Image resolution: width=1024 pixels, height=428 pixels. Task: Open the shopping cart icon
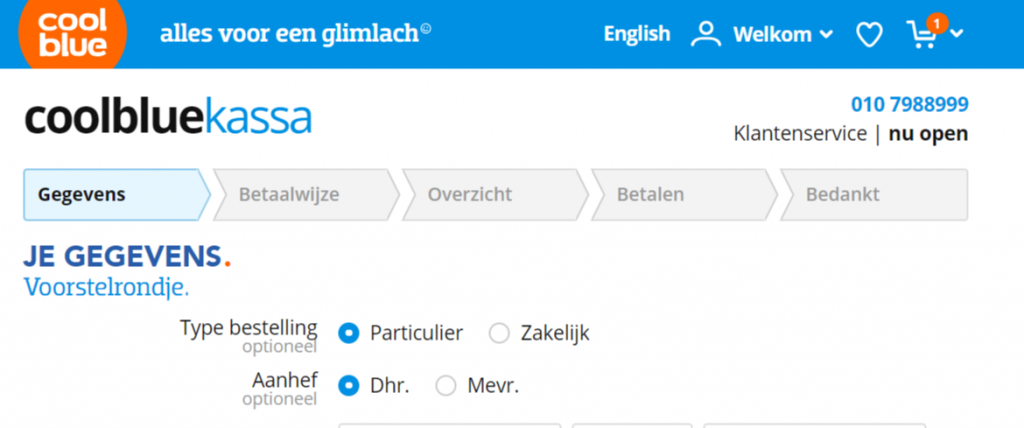(x=921, y=35)
